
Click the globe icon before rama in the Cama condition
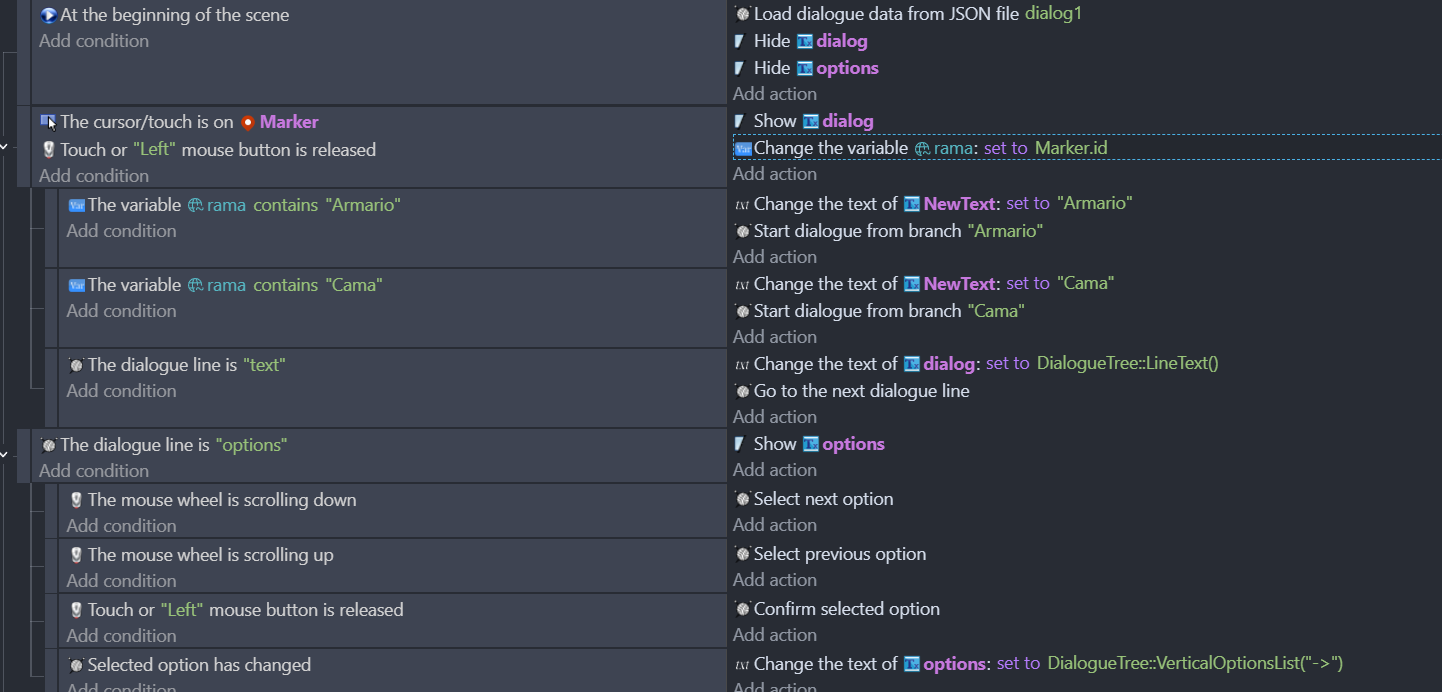(196, 285)
